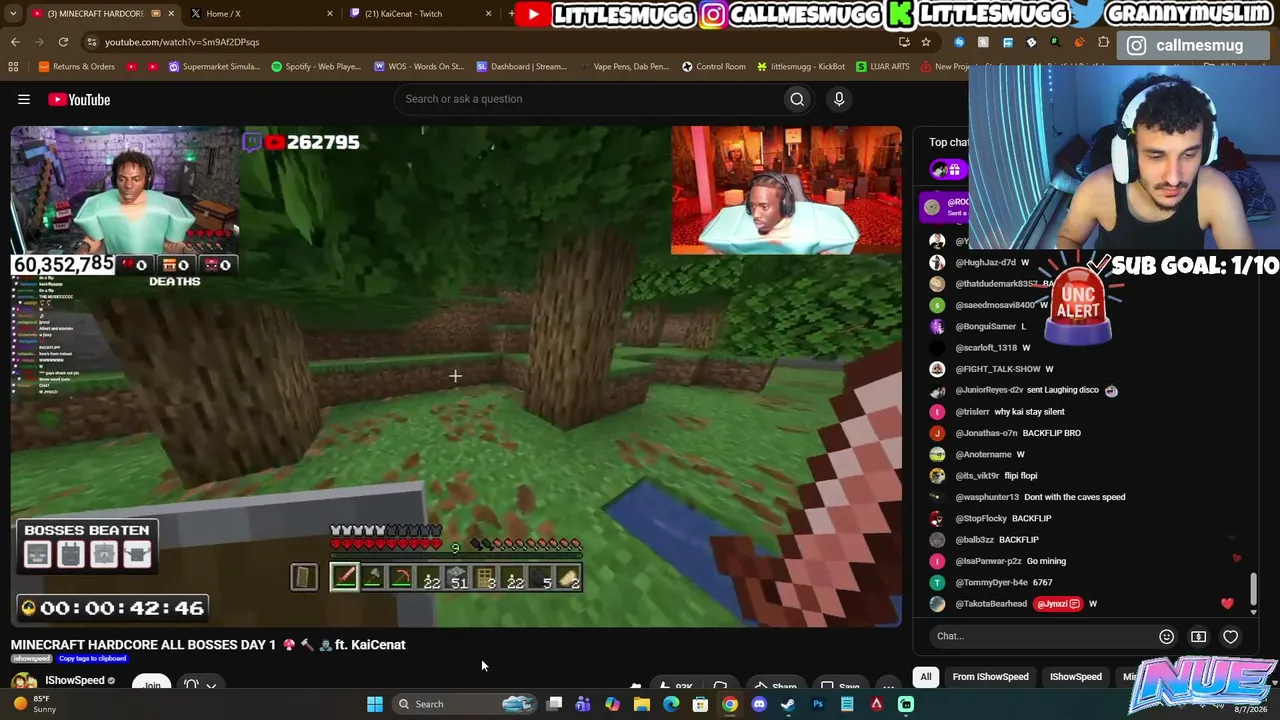1280x720 pixels.
Task: Open the littlesmugg - KickBot bookmark
Action: (x=800, y=67)
